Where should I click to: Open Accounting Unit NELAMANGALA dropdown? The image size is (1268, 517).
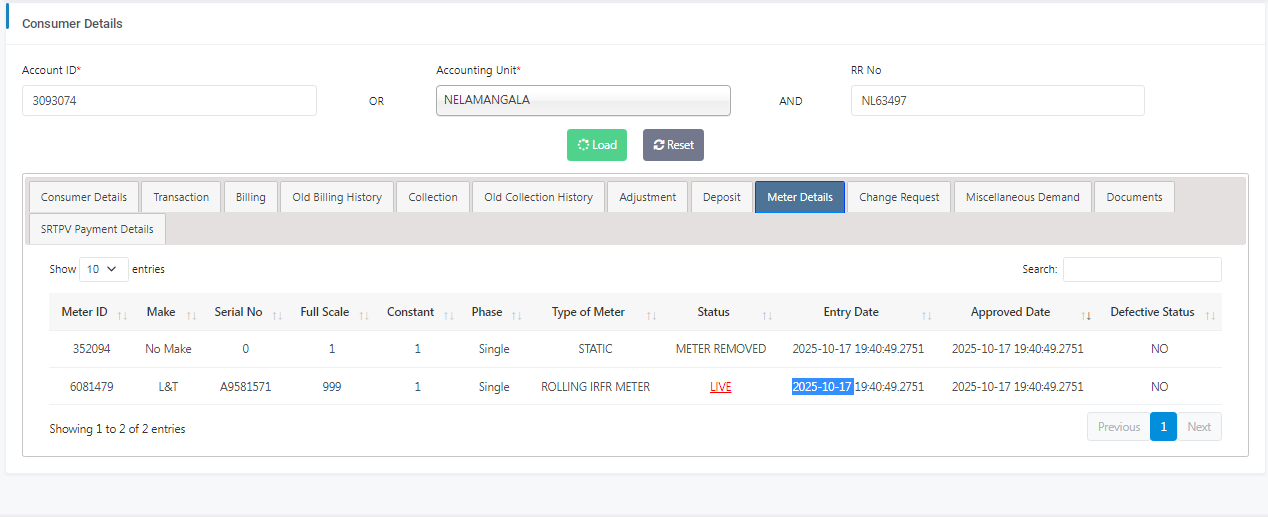[x=583, y=100]
